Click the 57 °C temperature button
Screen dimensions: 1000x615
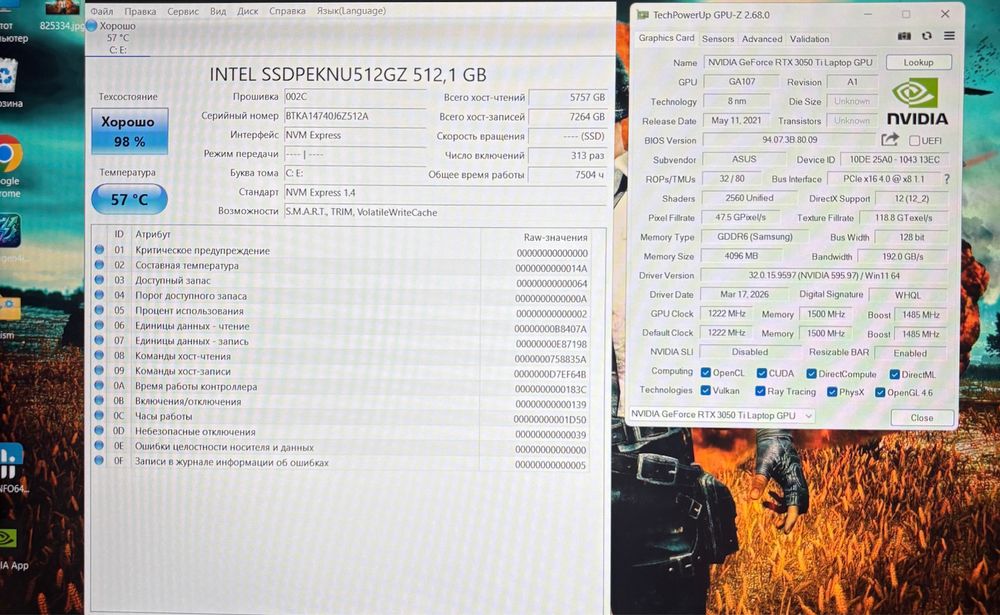129,199
